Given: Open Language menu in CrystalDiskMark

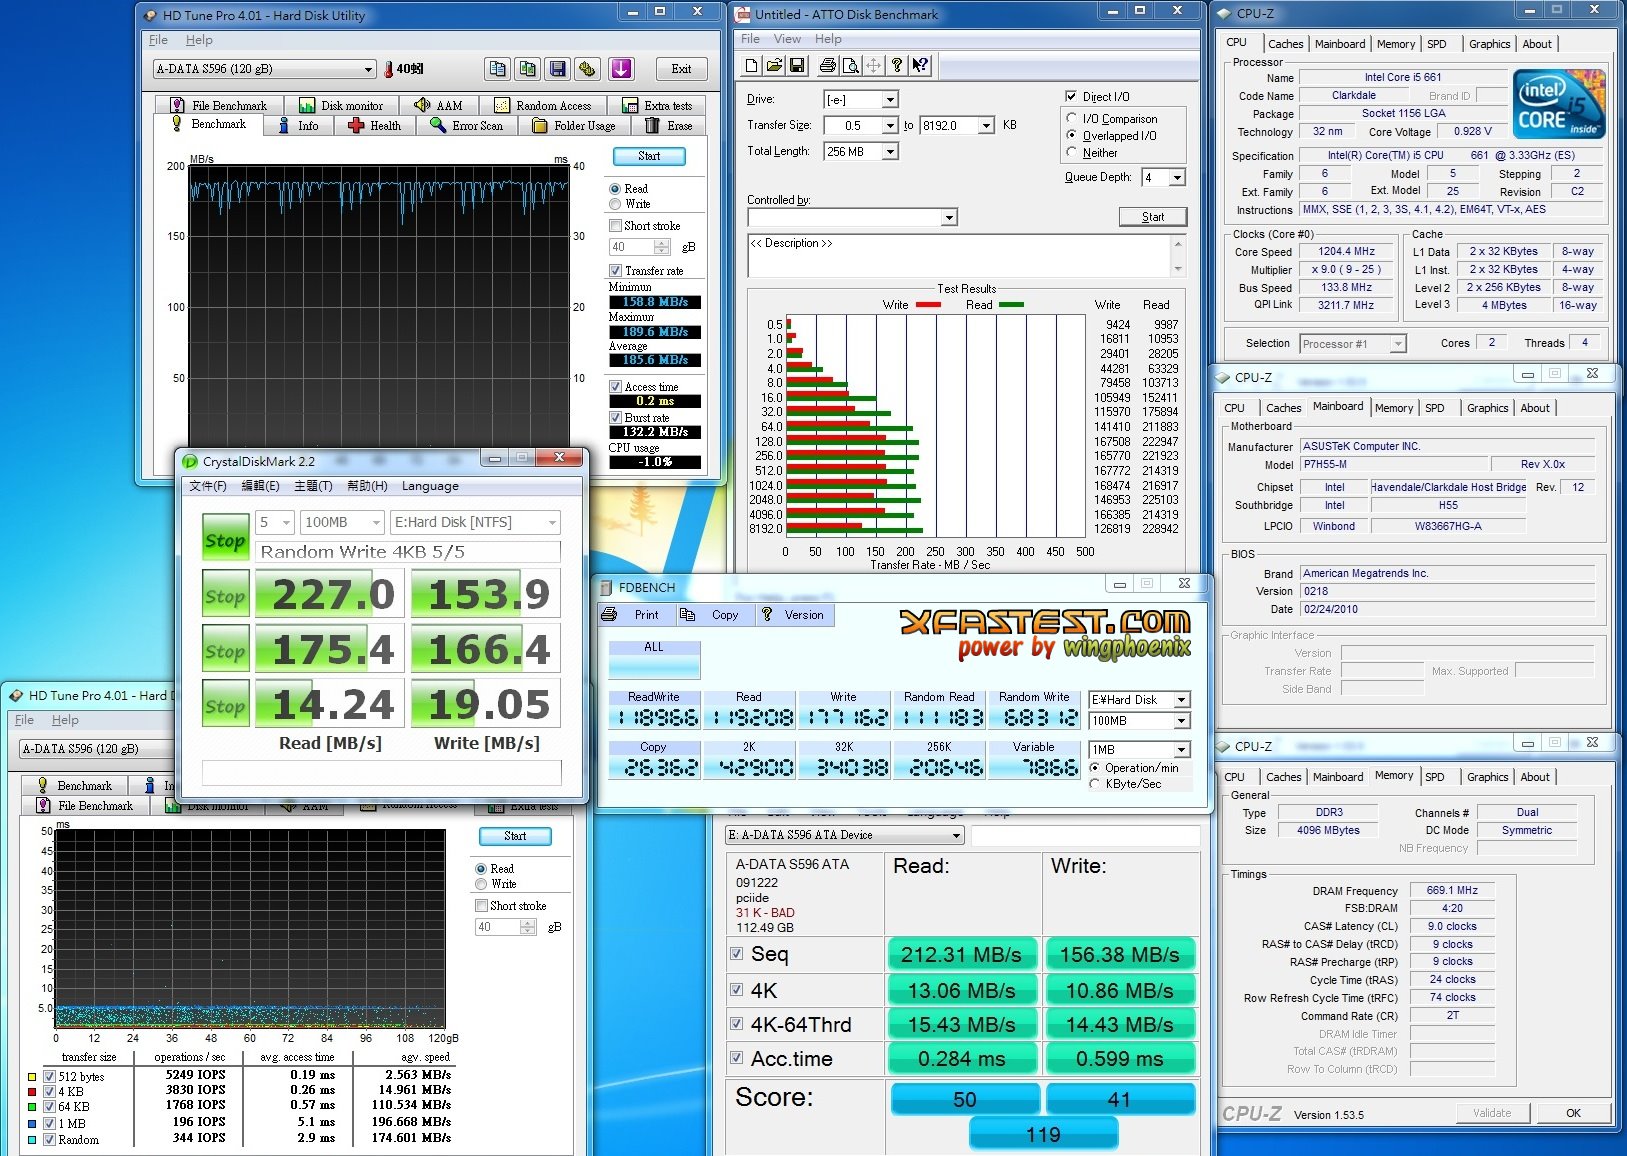Looking at the screenshot, I should (x=430, y=486).
